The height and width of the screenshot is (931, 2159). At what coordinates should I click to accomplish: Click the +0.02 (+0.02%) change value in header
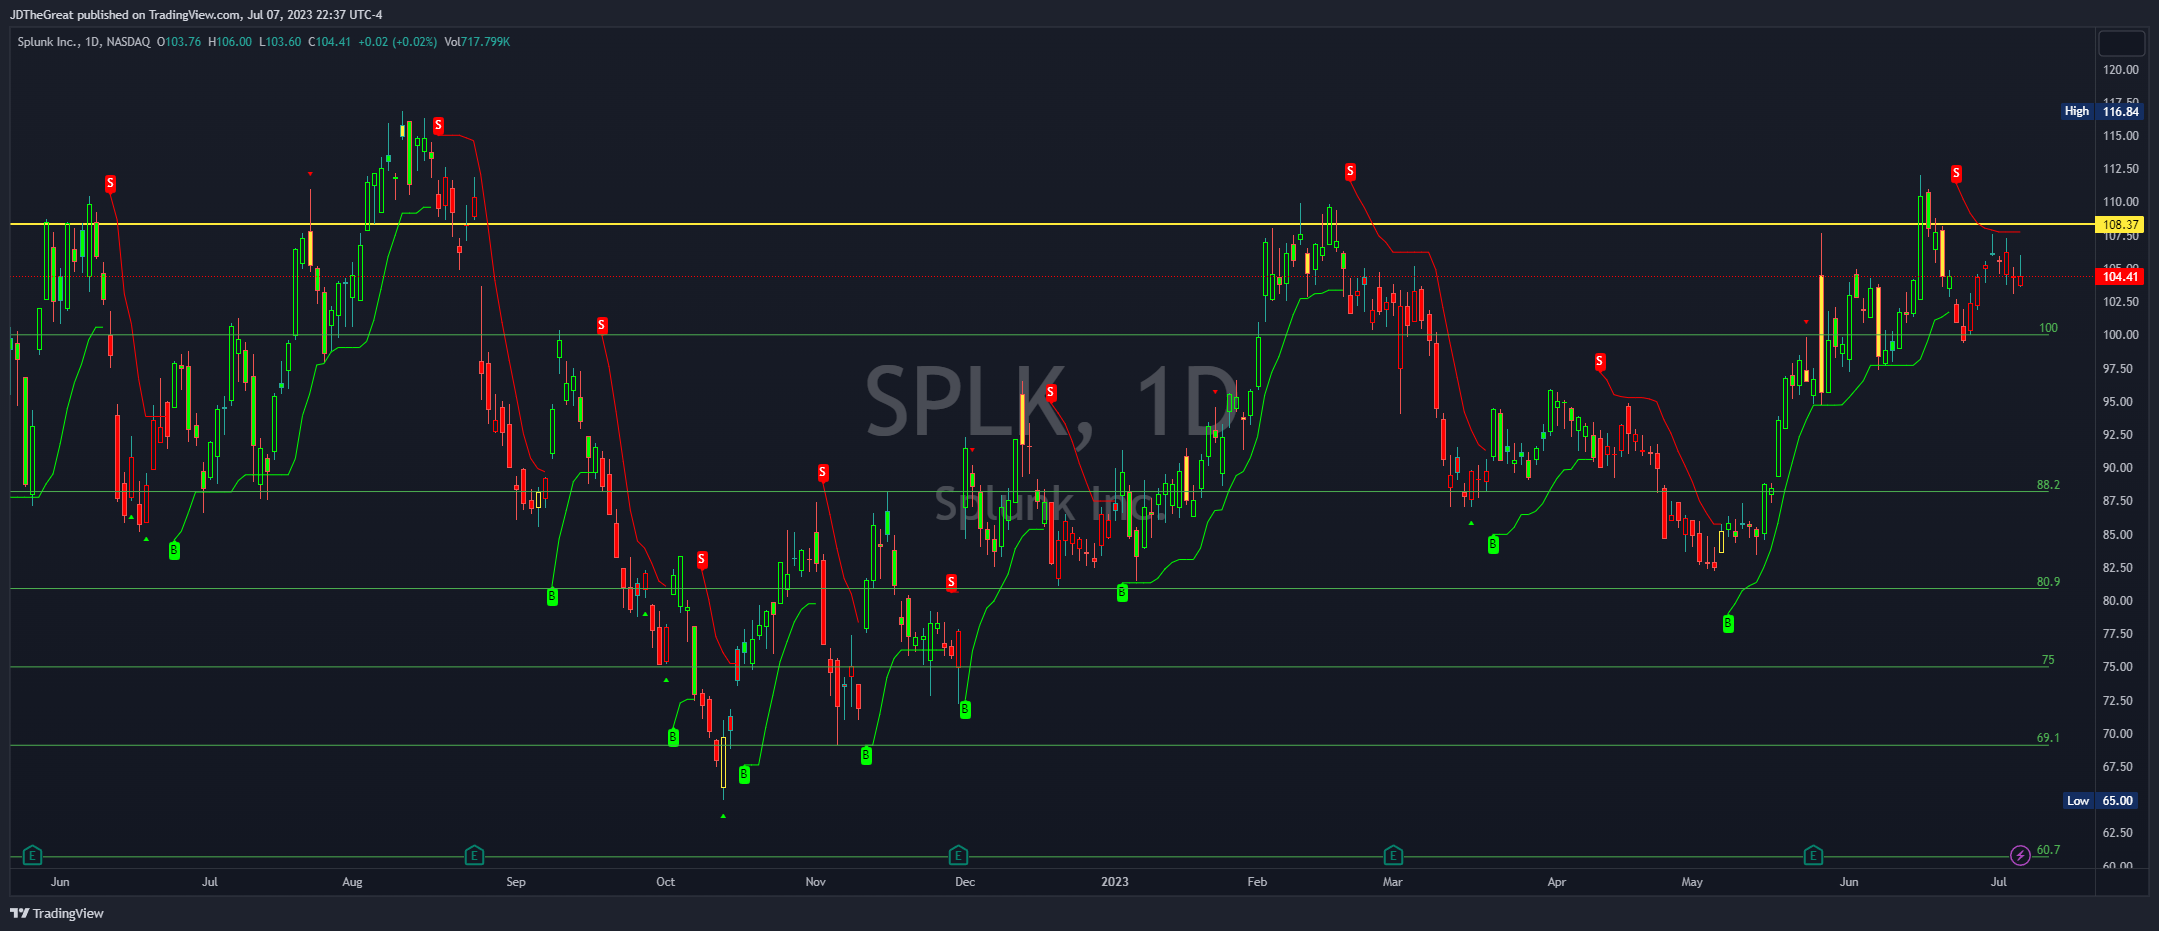click(x=397, y=42)
